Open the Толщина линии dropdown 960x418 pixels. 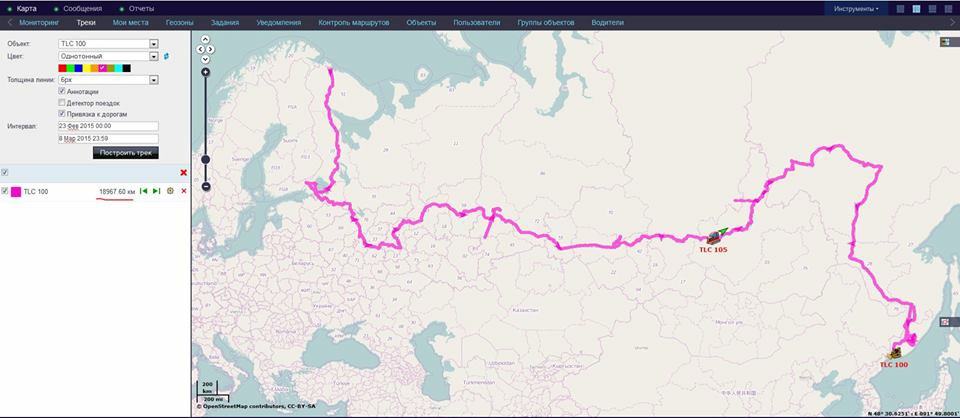108,80
